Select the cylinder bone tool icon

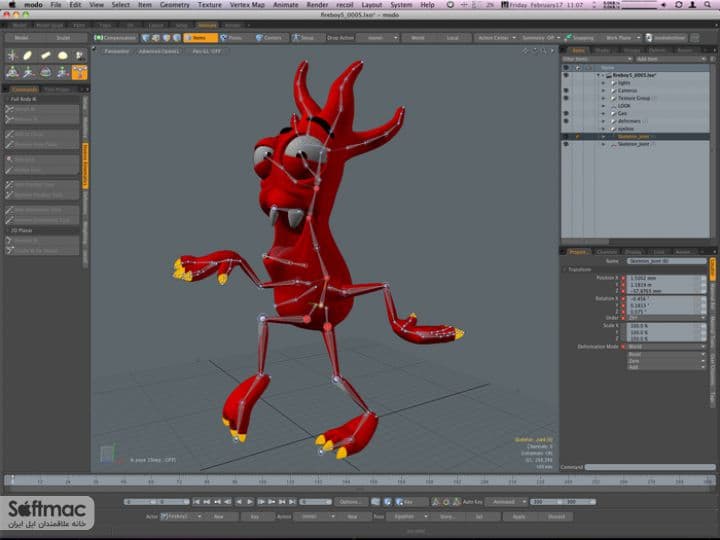coord(45,56)
